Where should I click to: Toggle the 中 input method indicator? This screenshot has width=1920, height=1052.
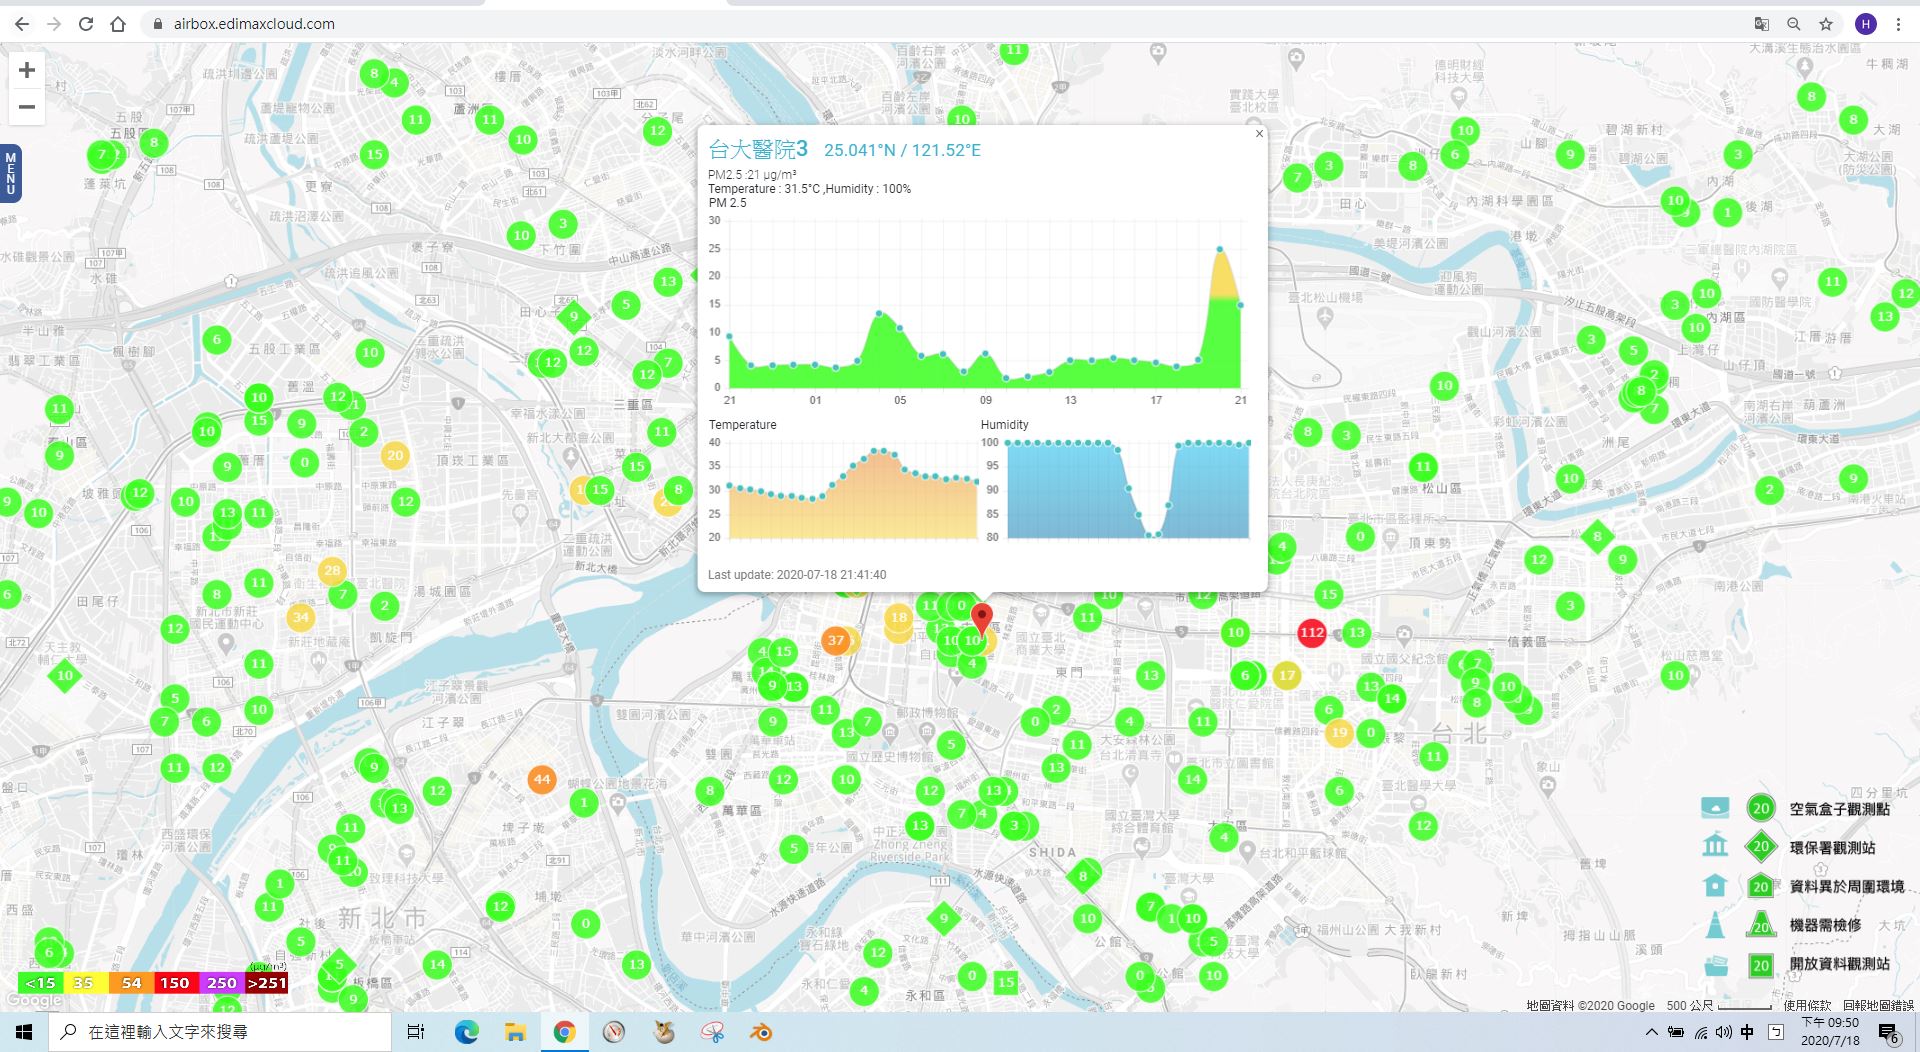click(x=1747, y=1032)
